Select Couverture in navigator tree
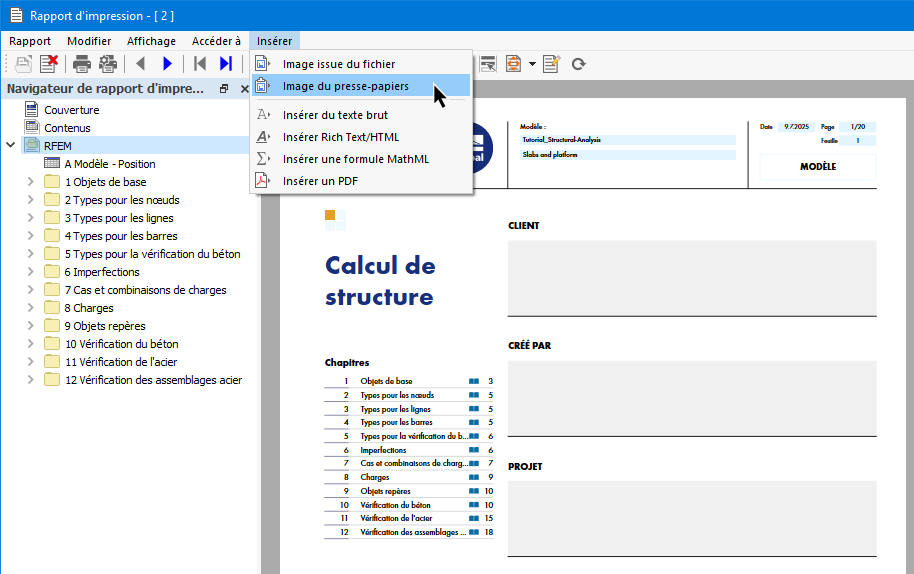This screenshot has width=914, height=574. pyautogui.click(x=72, y=110)
